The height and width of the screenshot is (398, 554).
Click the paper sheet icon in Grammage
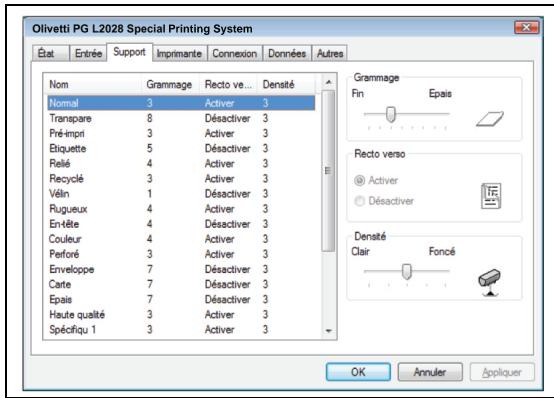pos(490,119)
